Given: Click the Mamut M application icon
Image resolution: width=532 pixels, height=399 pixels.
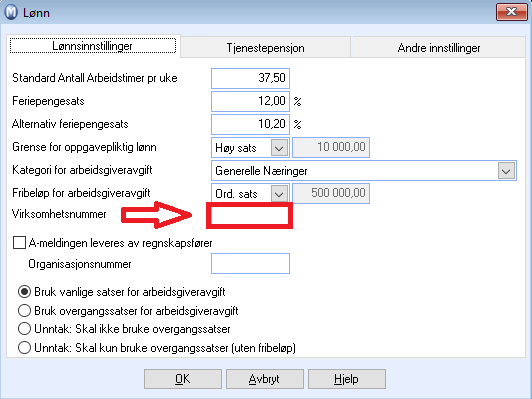Looking at the screenshot, I should click(x=11, y=12).
